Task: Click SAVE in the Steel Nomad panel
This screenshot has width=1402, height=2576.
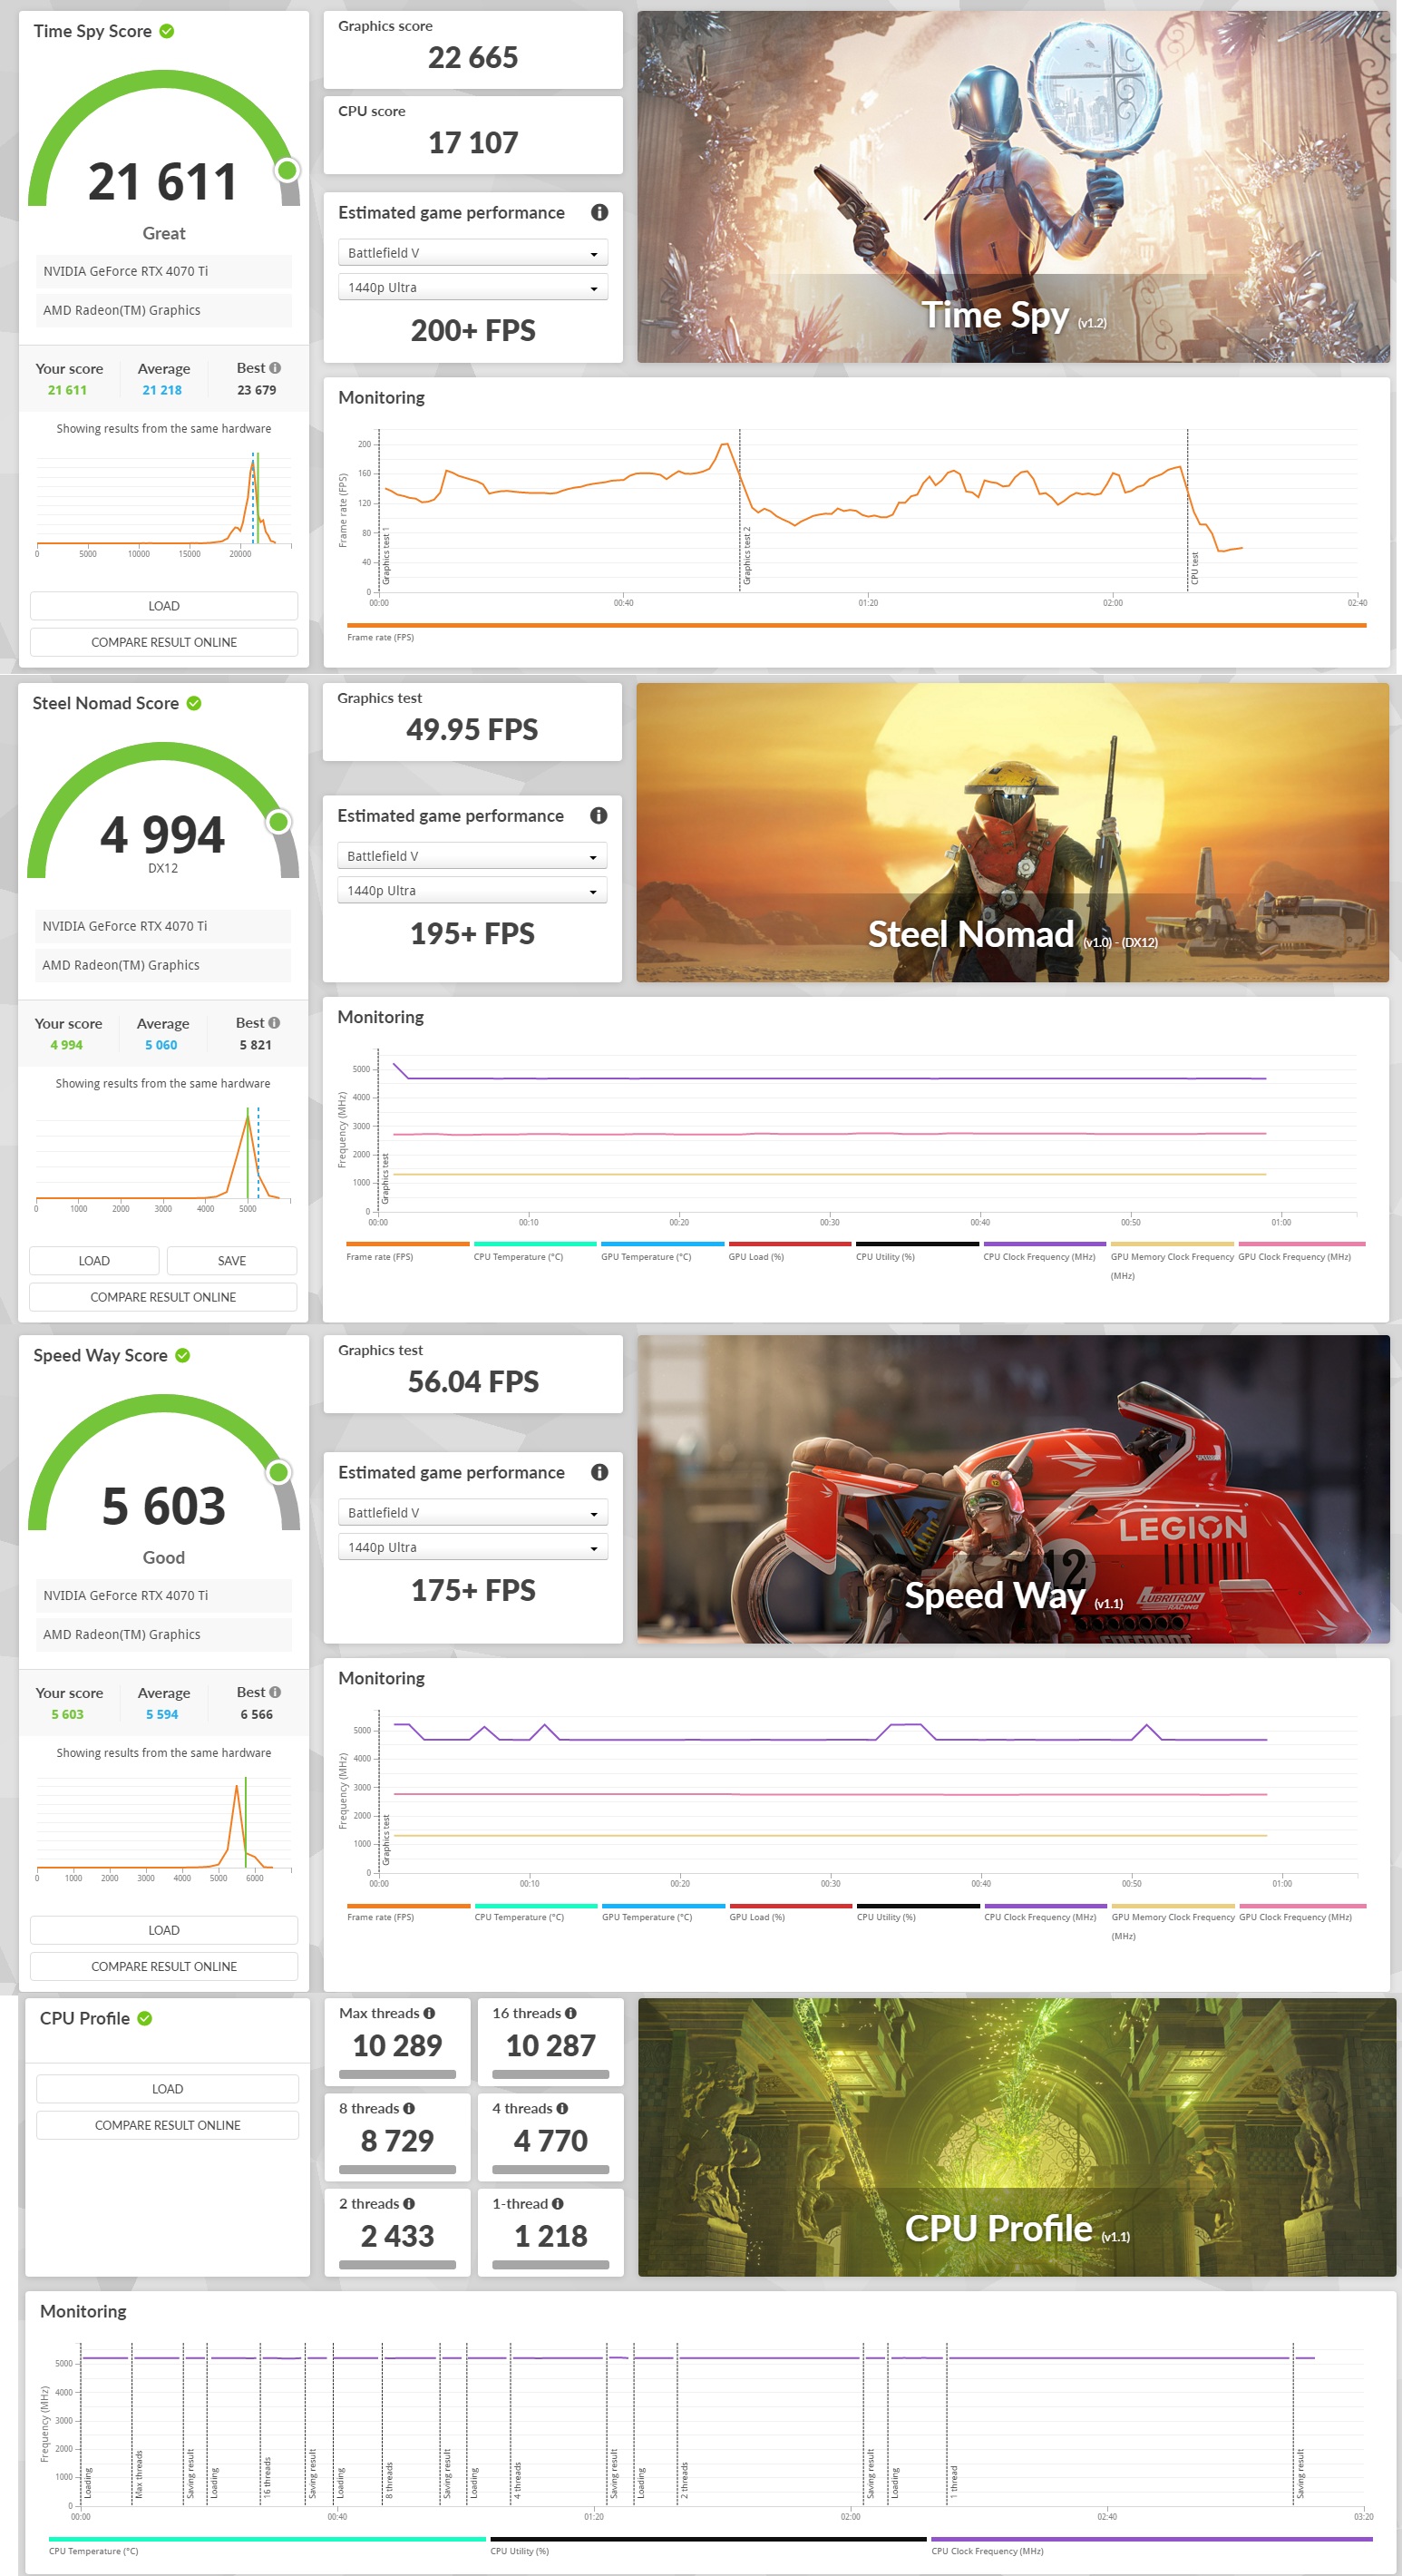Action: coord(232,1261)
